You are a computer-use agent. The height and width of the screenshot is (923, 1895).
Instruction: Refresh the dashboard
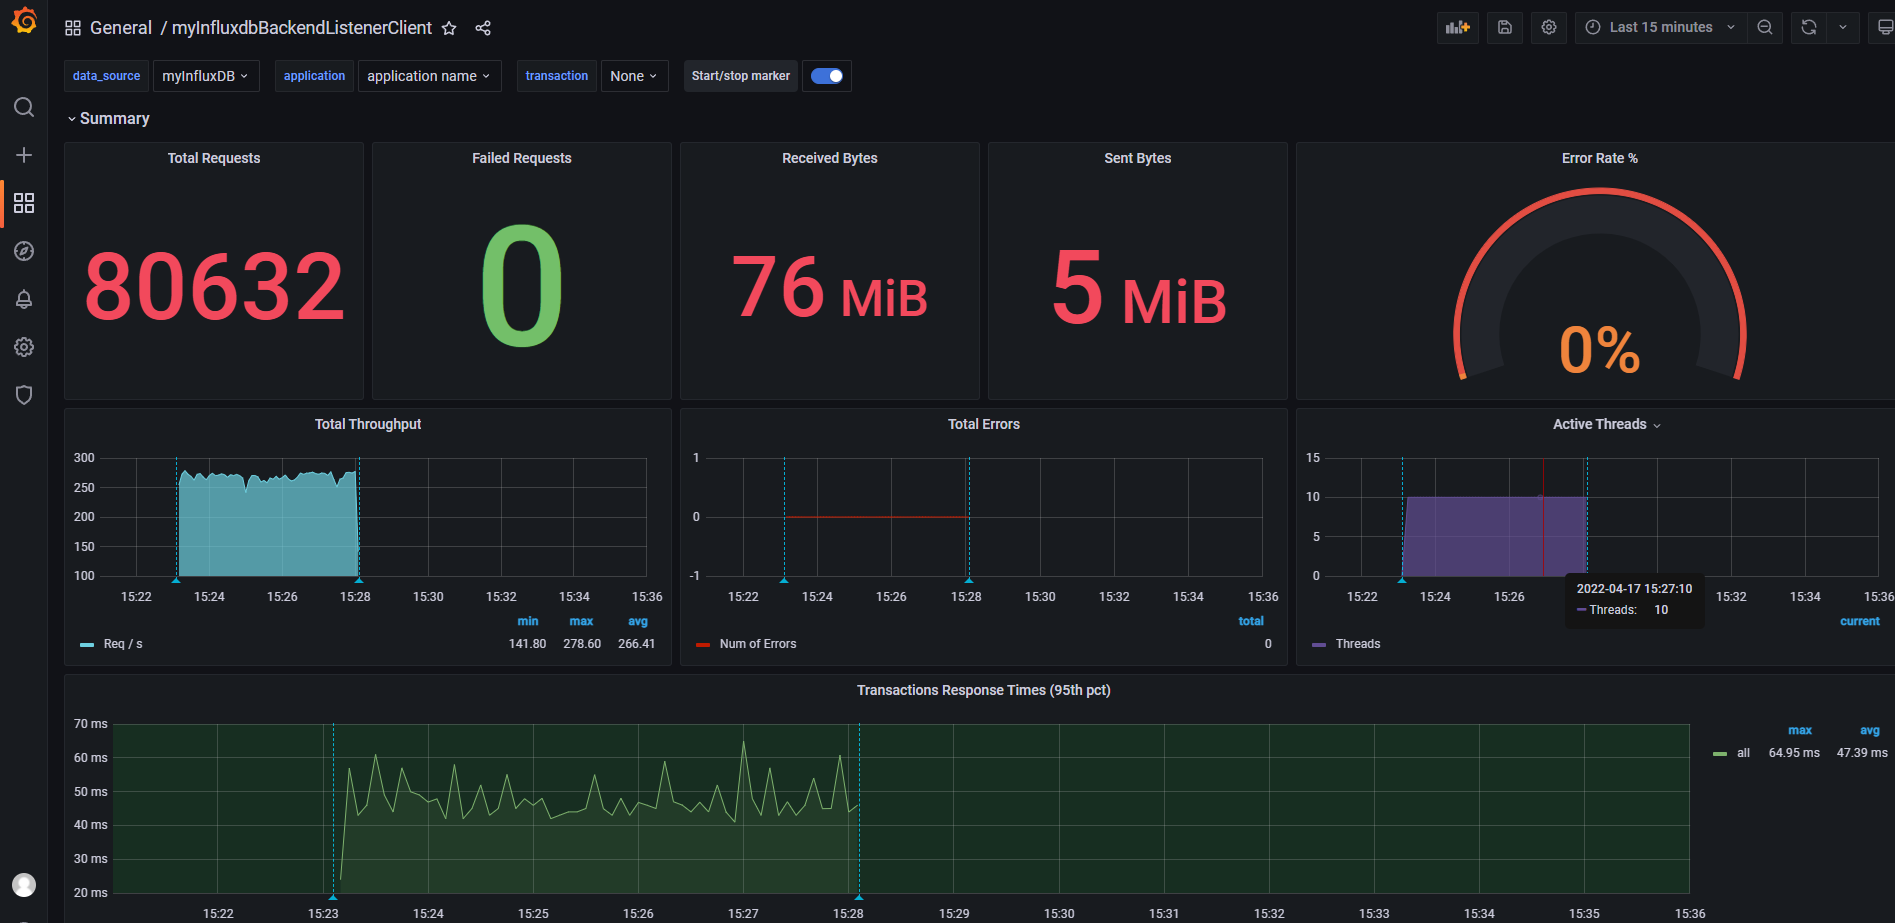point(1808,27)
